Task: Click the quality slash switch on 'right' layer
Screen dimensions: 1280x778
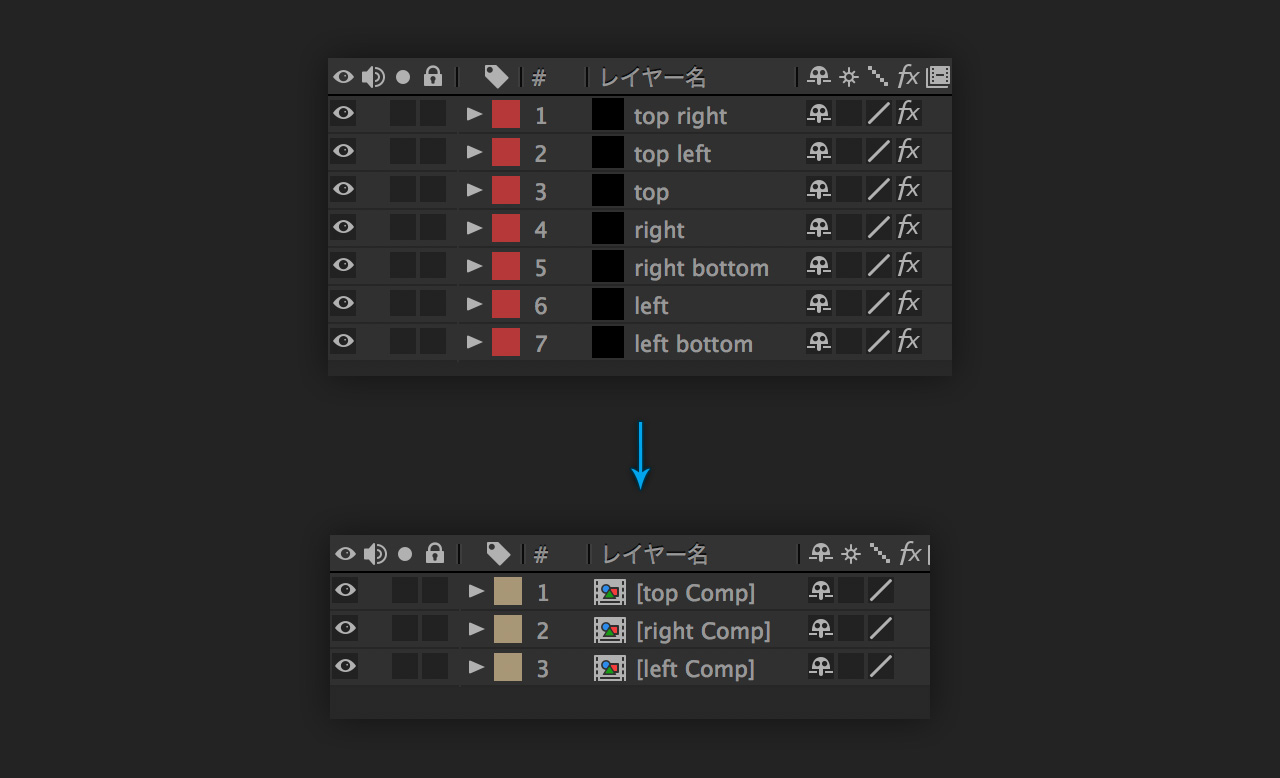Action: (878, 228)
